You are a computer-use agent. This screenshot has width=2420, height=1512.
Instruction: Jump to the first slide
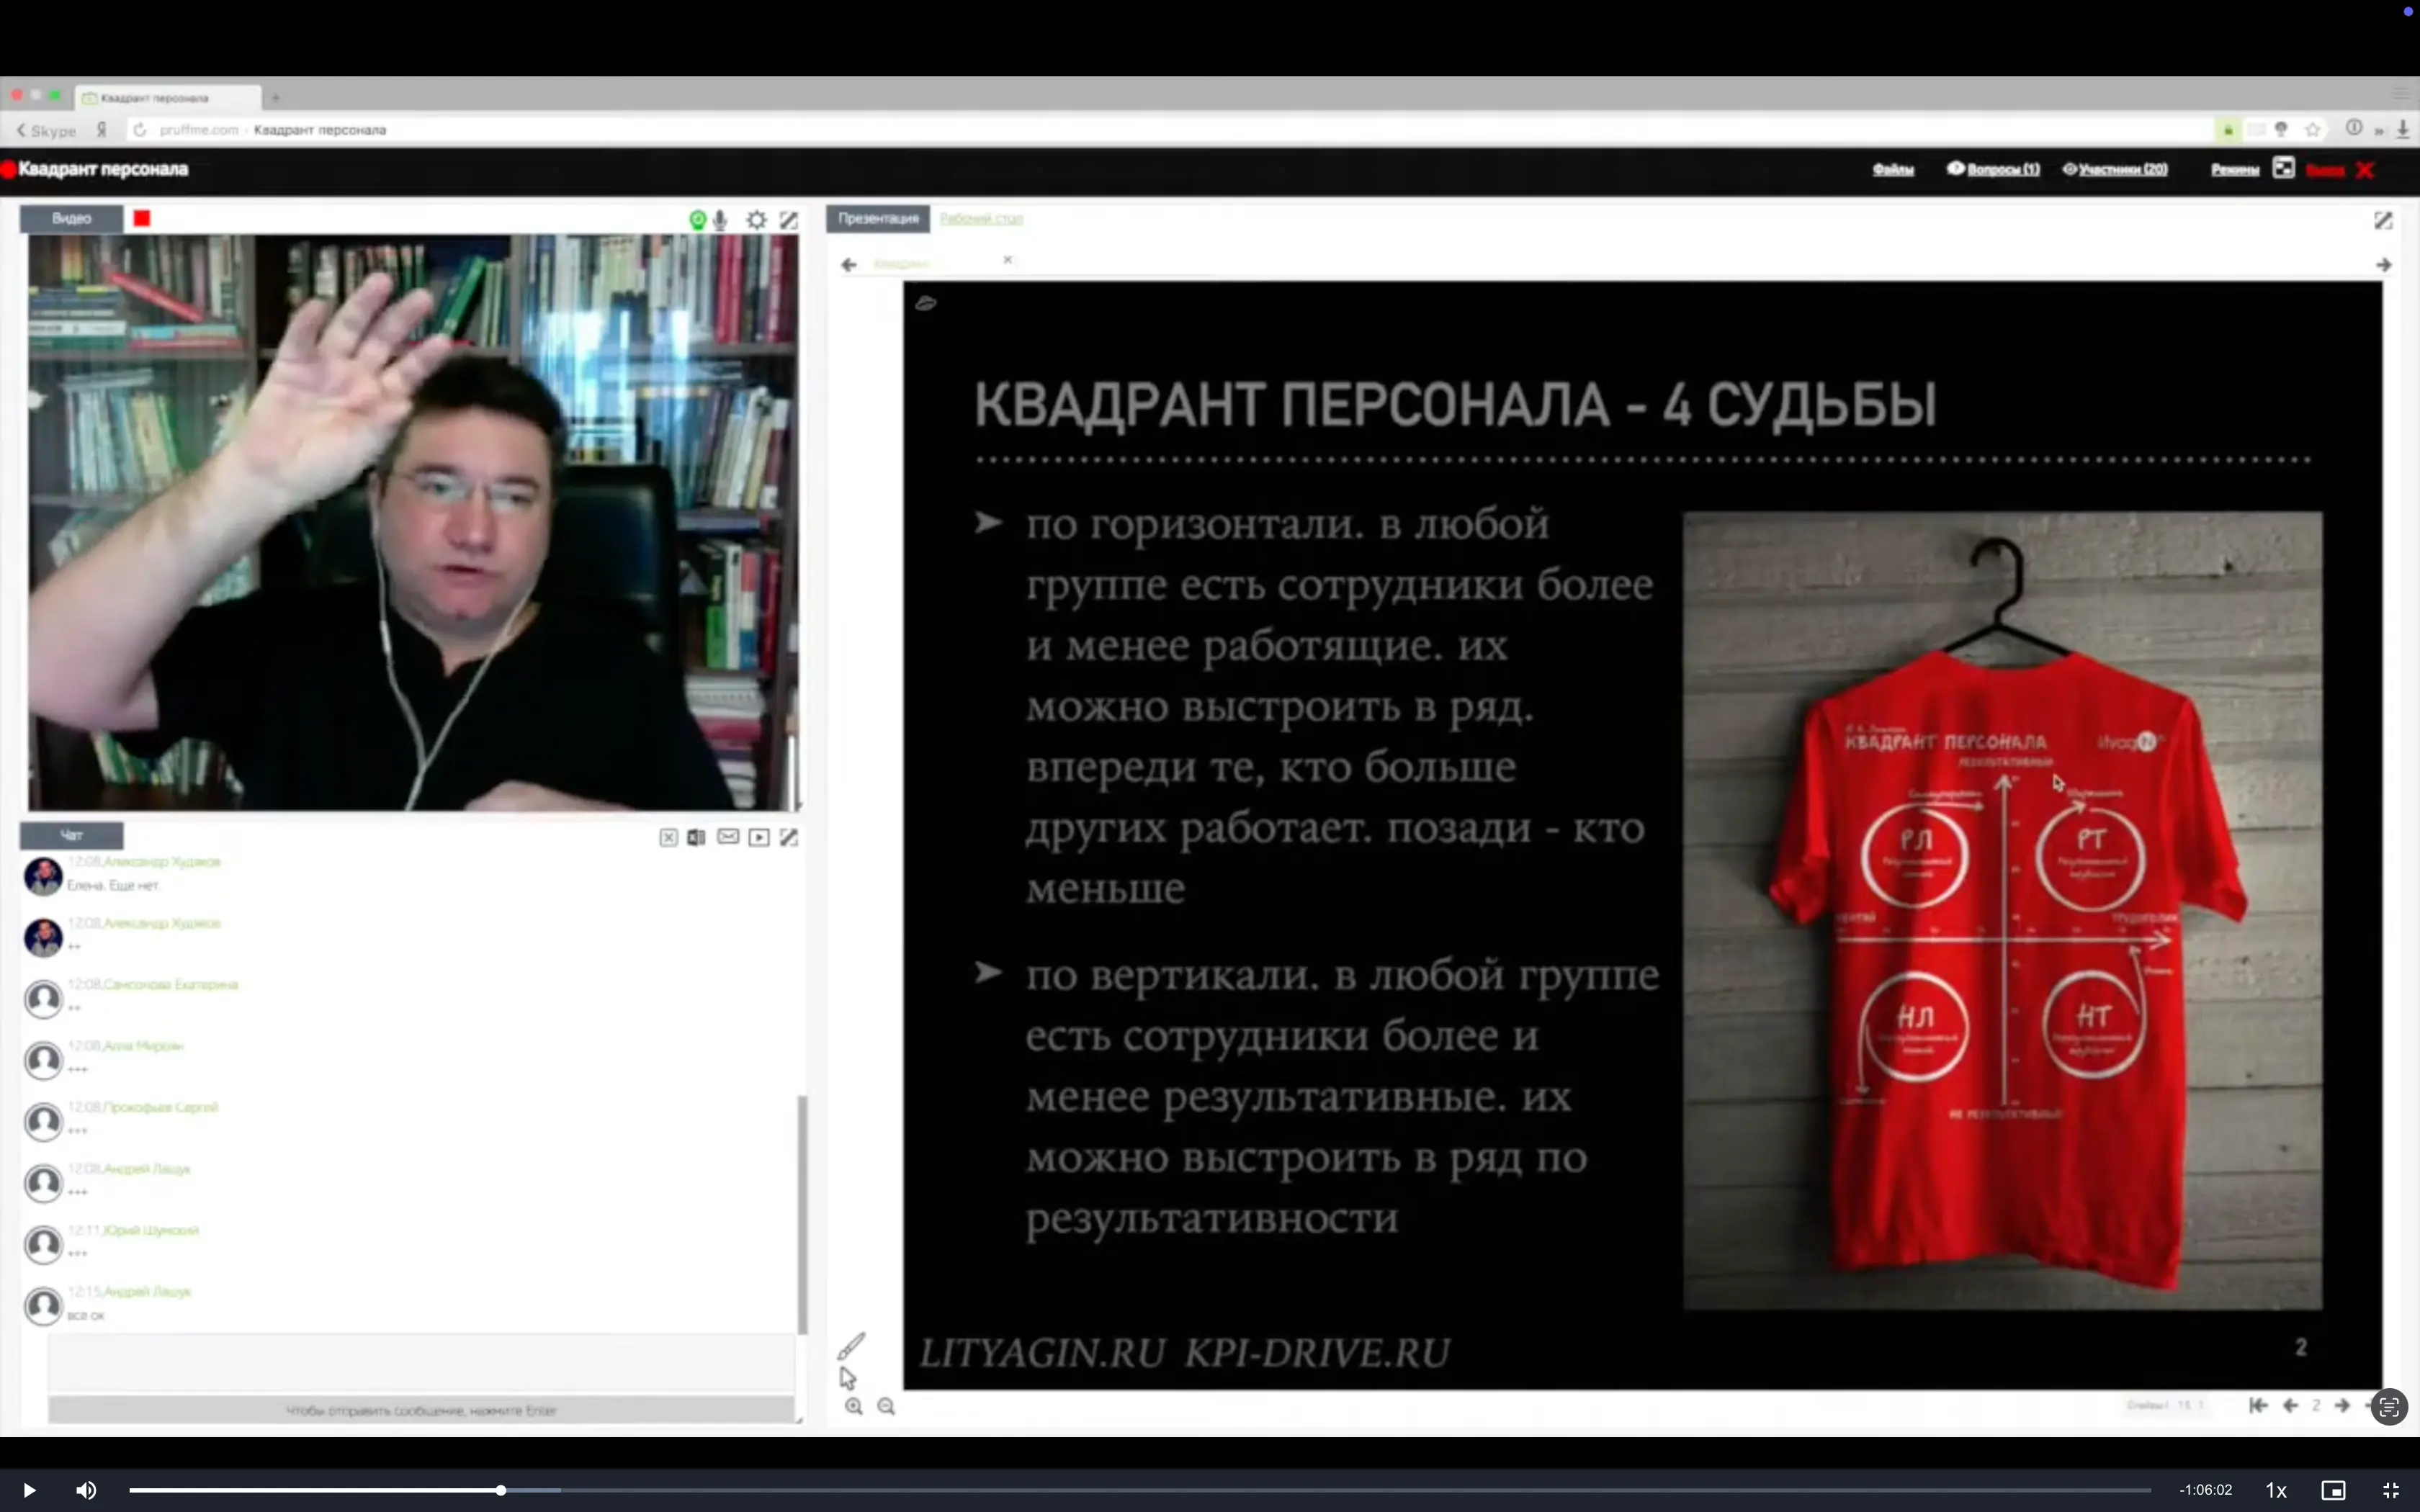(x=2258, y=1405)
